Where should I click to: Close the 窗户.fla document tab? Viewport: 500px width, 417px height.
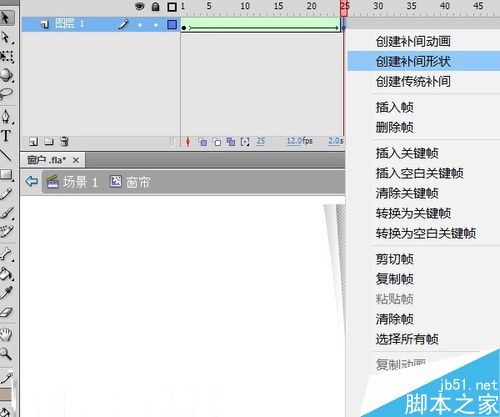coord(76,160)
